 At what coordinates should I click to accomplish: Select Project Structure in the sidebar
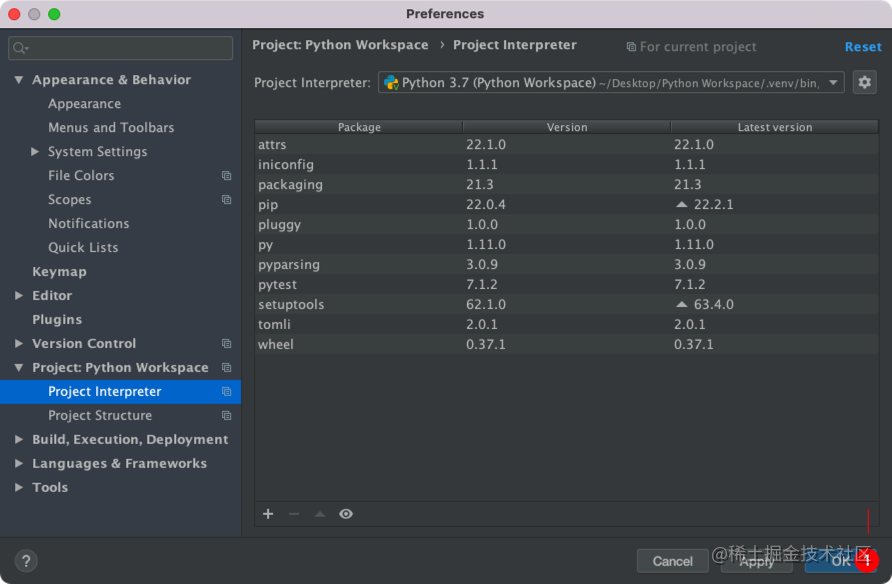tap(100, 415)
